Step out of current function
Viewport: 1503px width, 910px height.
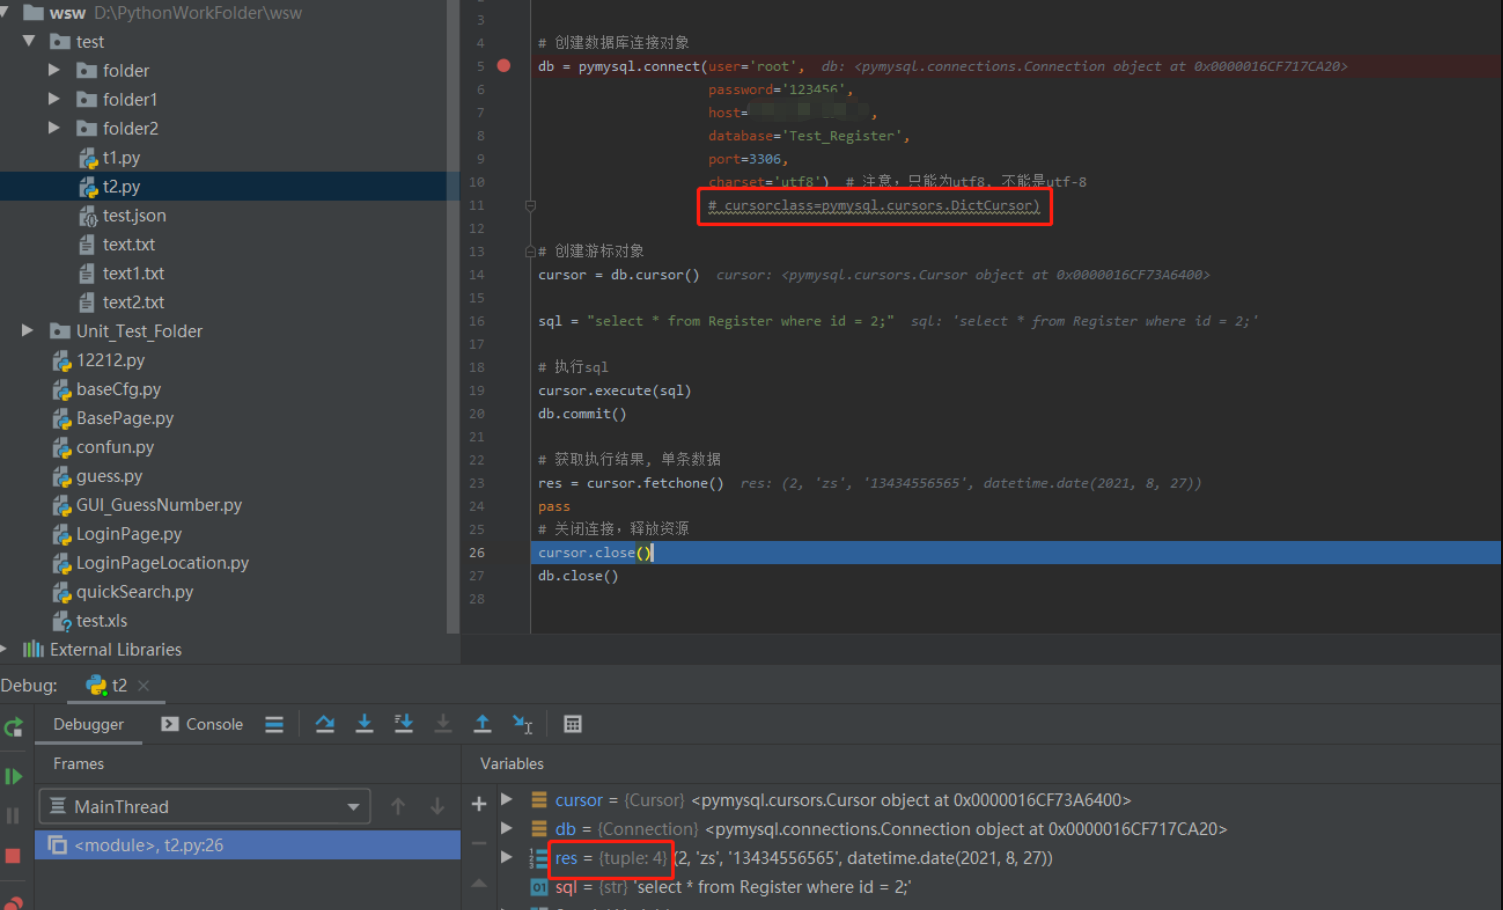tap(483, 724)
